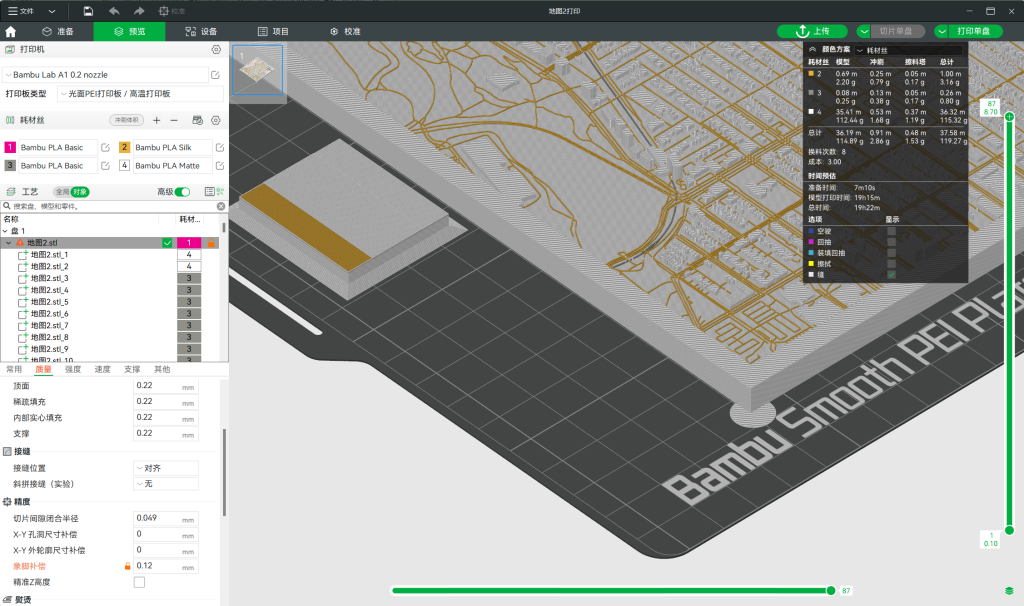Viewport: 1024px width, 606px height.
Task: Edit the Bambu Lab A1 printer preset
Action: click(215, 75)
